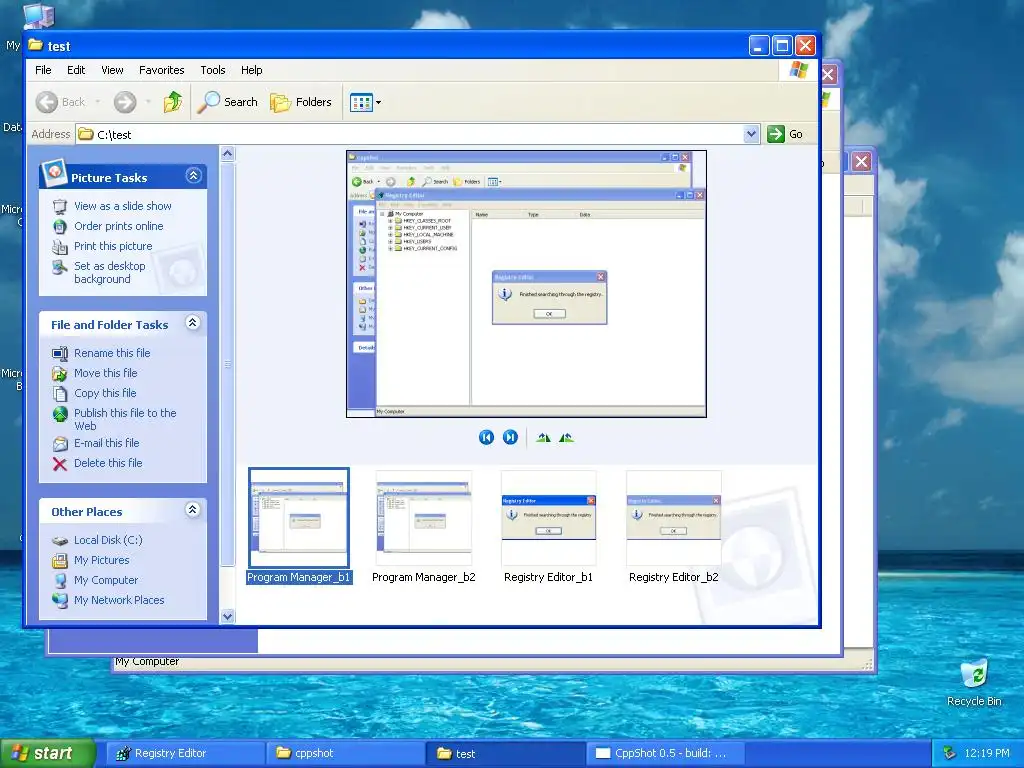The width and height of the screenshot is (1024, 768).
Task: Click the Move this file icon
Action: click(59, 374)
